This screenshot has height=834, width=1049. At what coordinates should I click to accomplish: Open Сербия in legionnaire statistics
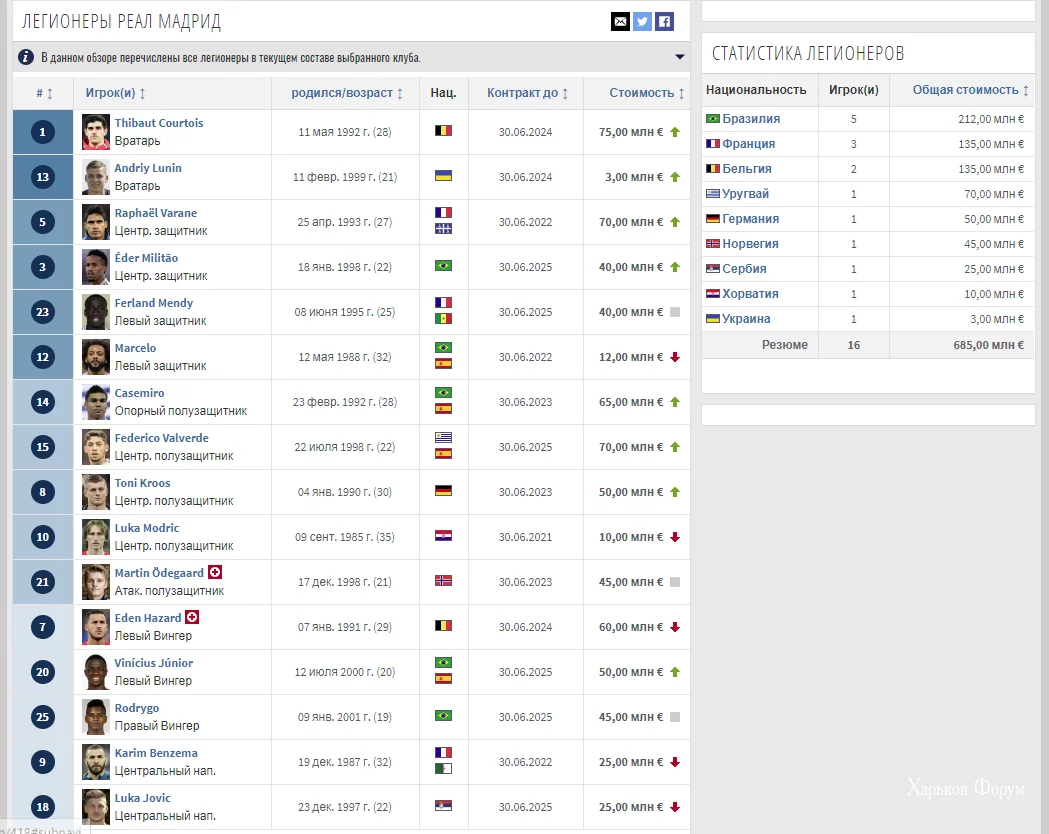(x=744, y=269)
